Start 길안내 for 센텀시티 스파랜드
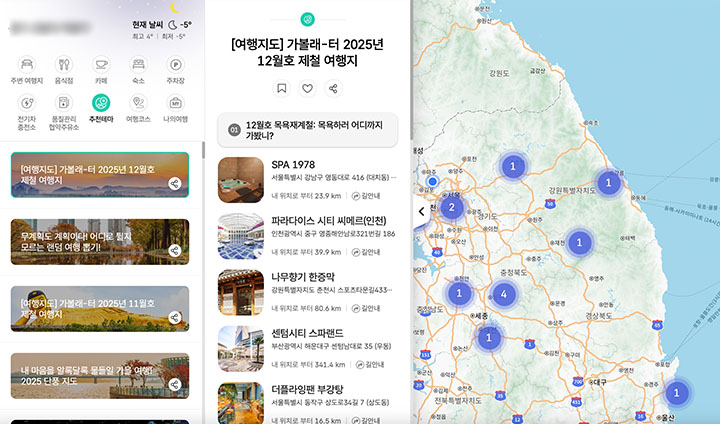720x424 pixels. 370,365
